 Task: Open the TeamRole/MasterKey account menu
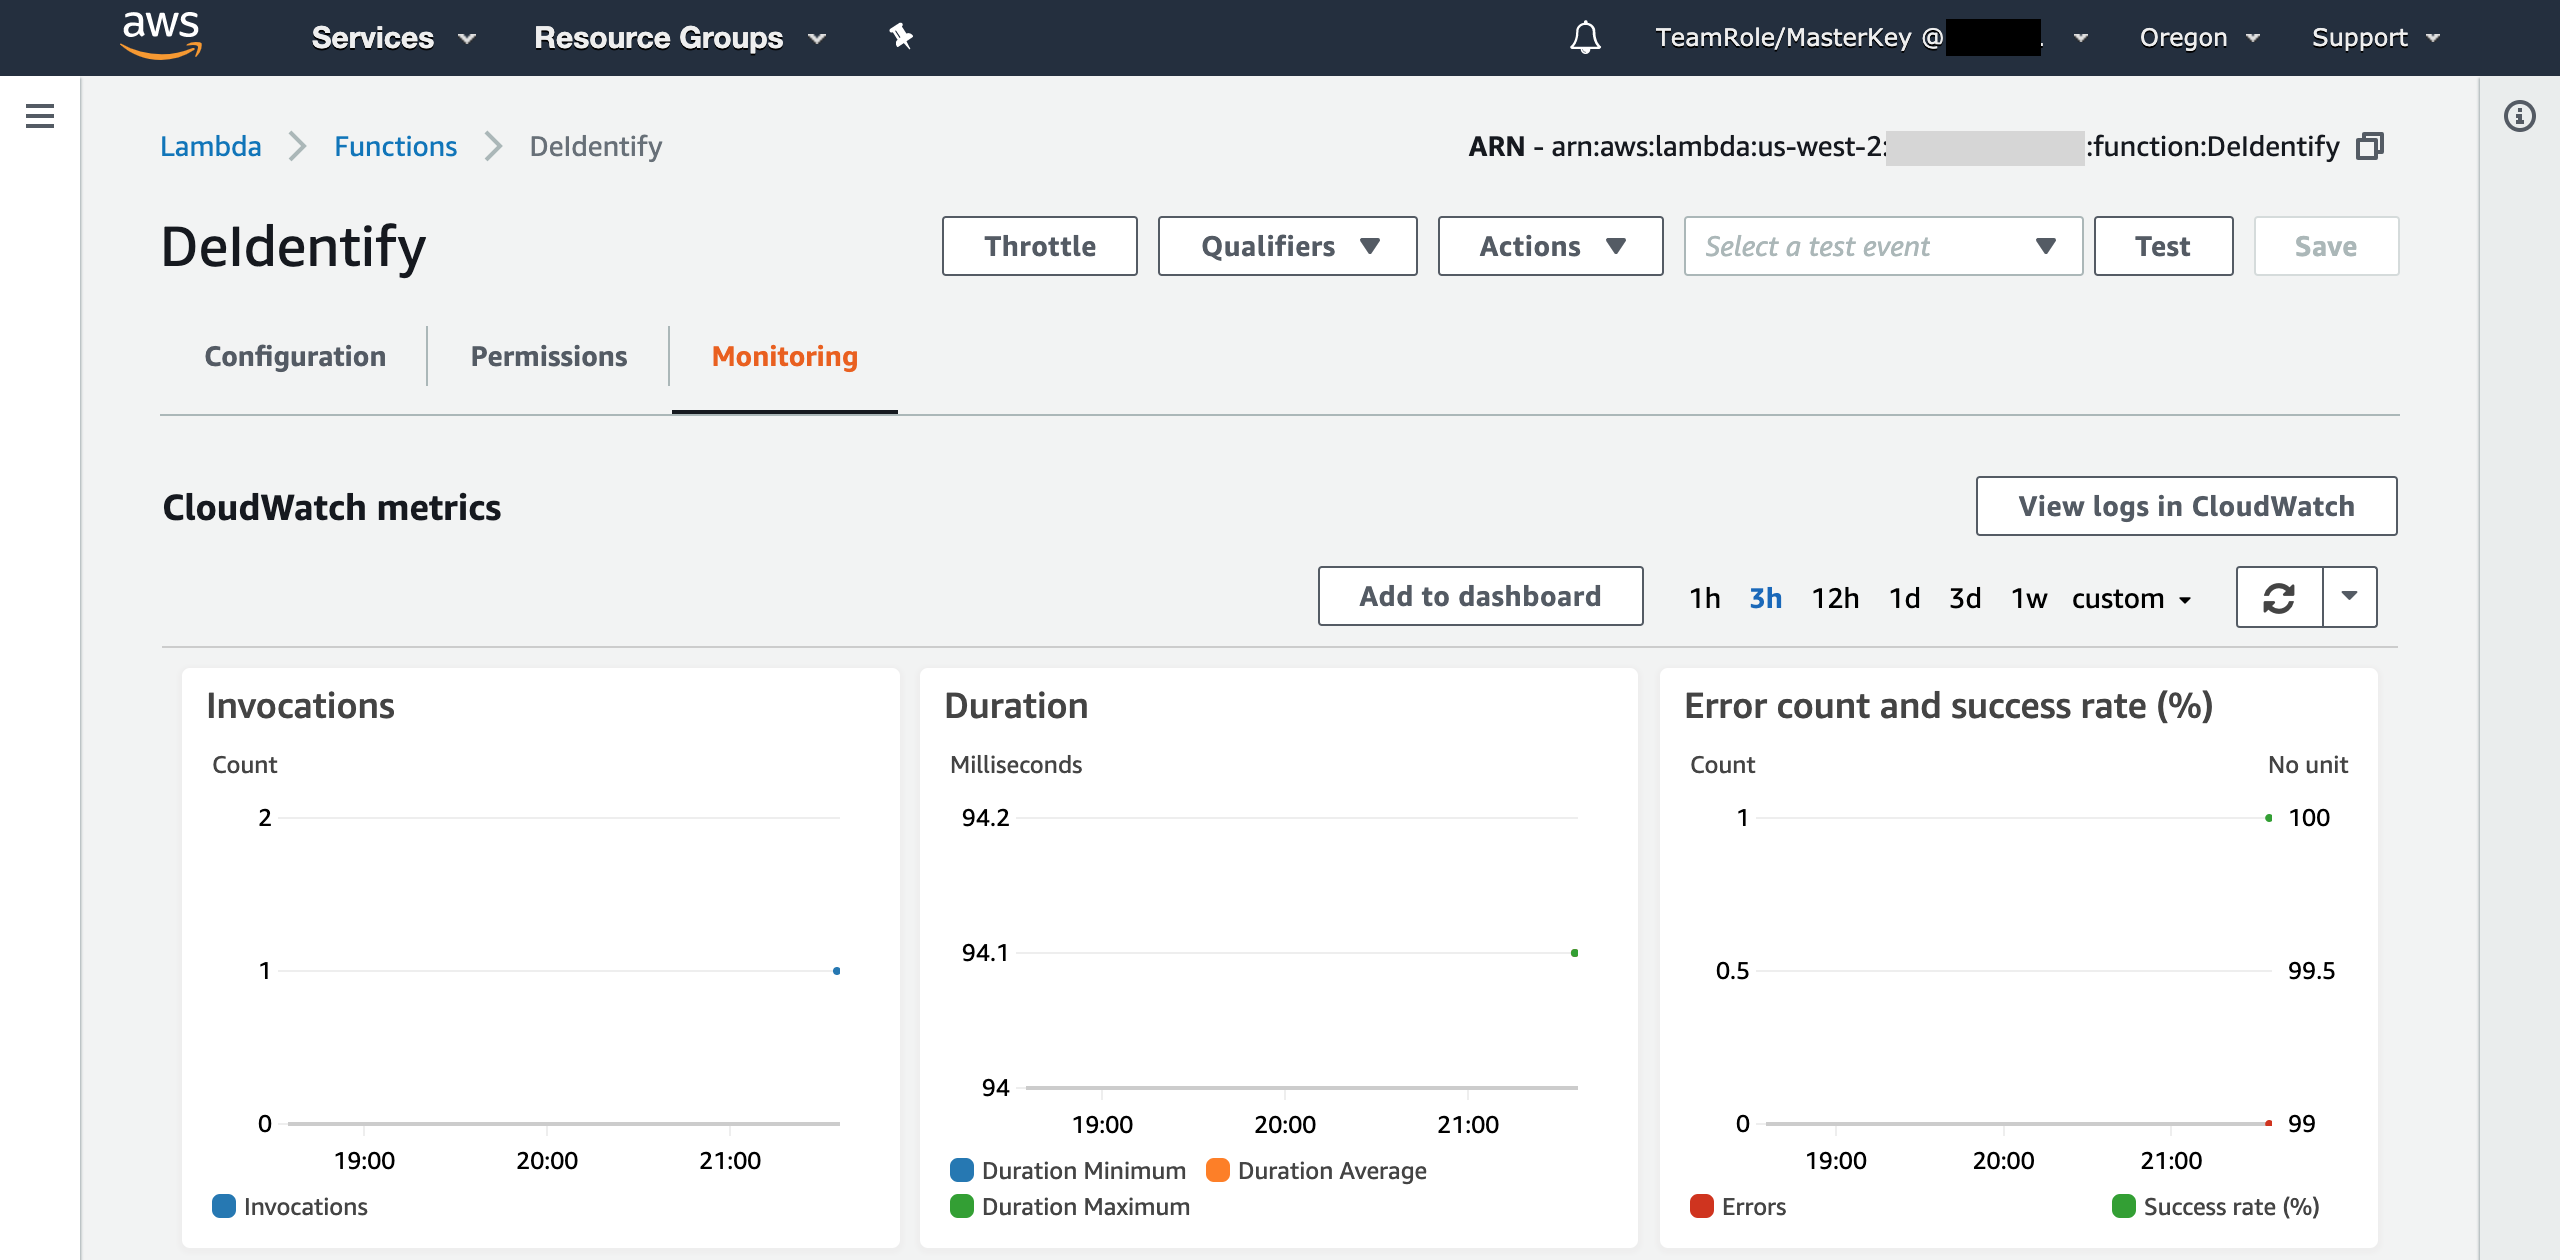click(1870, 38)
